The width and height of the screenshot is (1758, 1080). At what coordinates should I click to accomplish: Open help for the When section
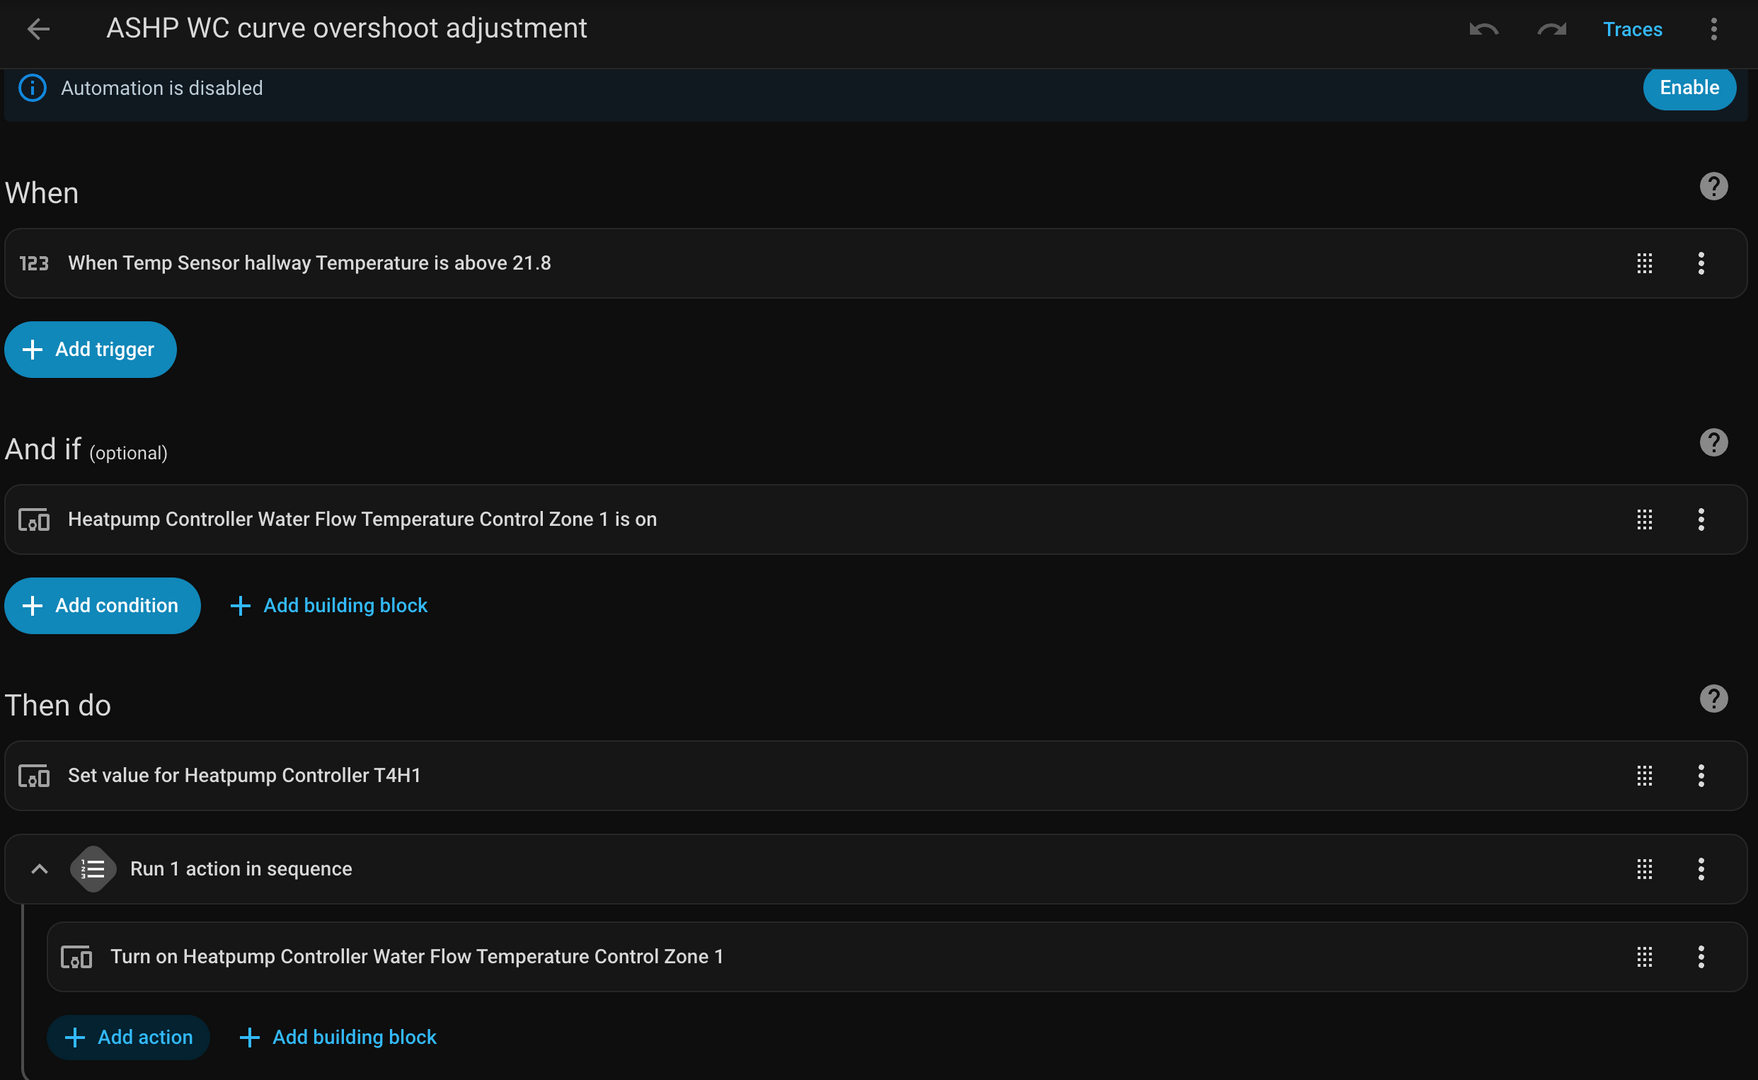tap(1713, 186)
